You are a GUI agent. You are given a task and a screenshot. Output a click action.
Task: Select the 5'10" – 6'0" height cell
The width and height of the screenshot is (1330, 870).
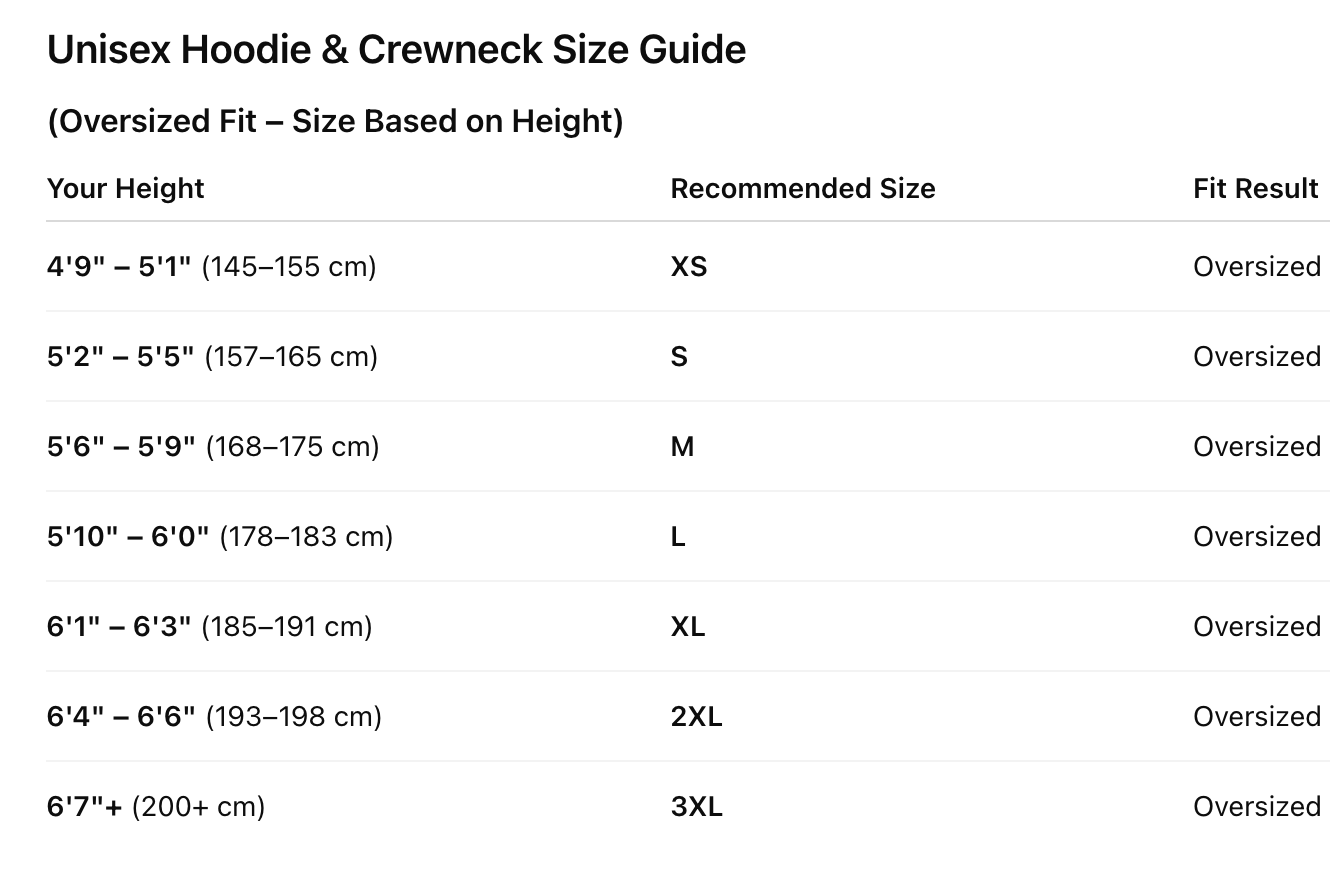pyautogui.click(x=220, y=537)
